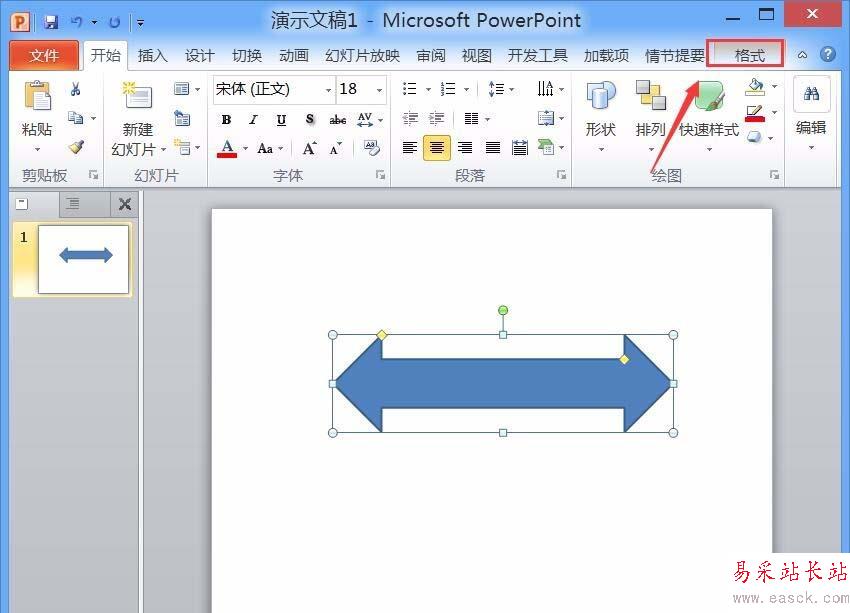Switch to 插入 insert tab
850x613 pixels.
click(152, 55)
